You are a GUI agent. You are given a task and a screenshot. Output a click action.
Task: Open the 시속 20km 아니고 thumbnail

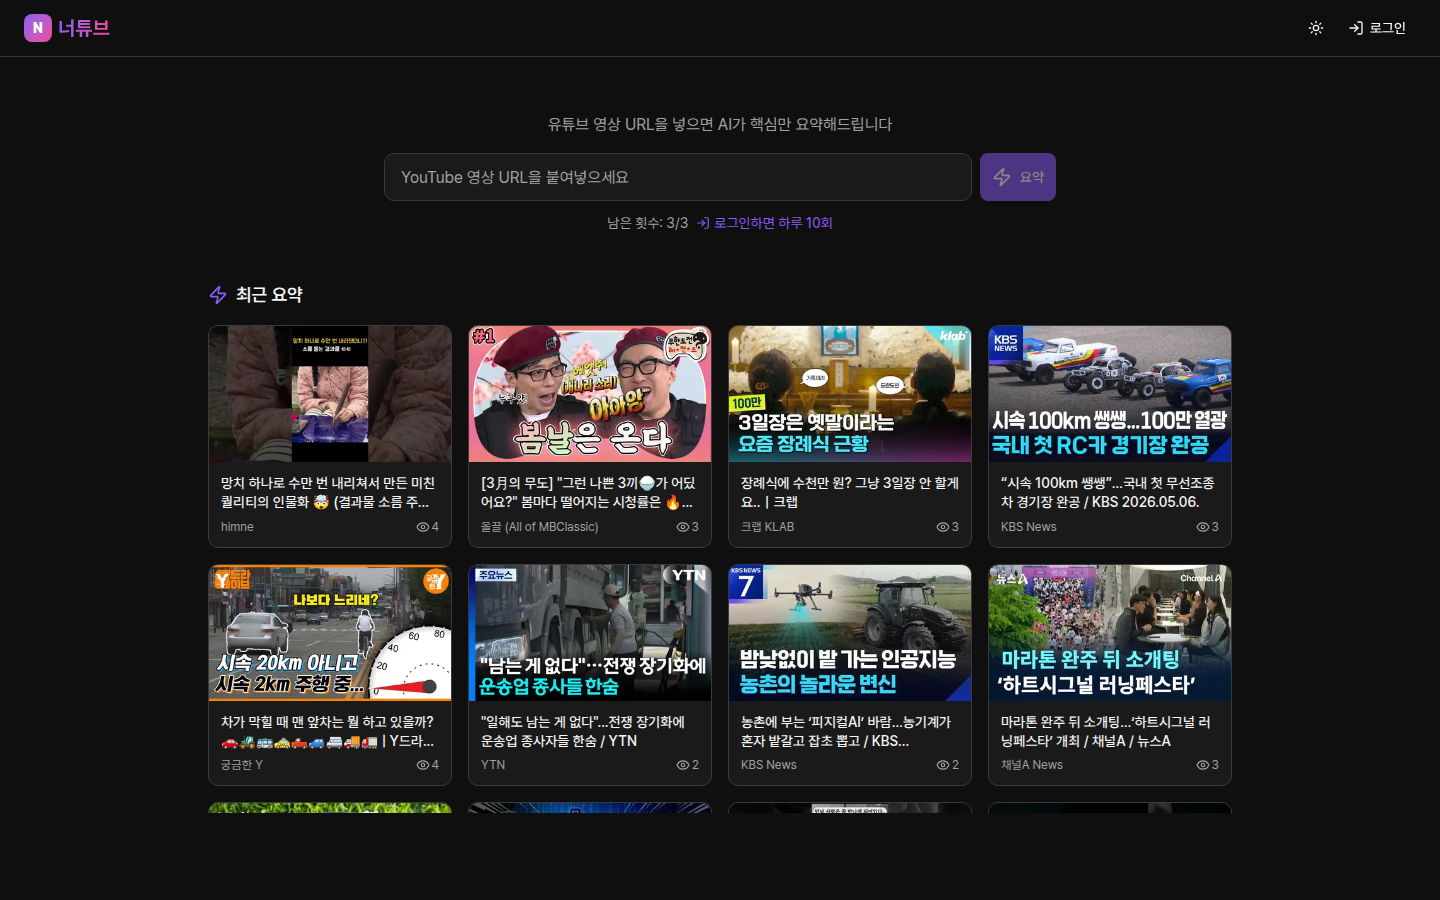click(330, 633)
